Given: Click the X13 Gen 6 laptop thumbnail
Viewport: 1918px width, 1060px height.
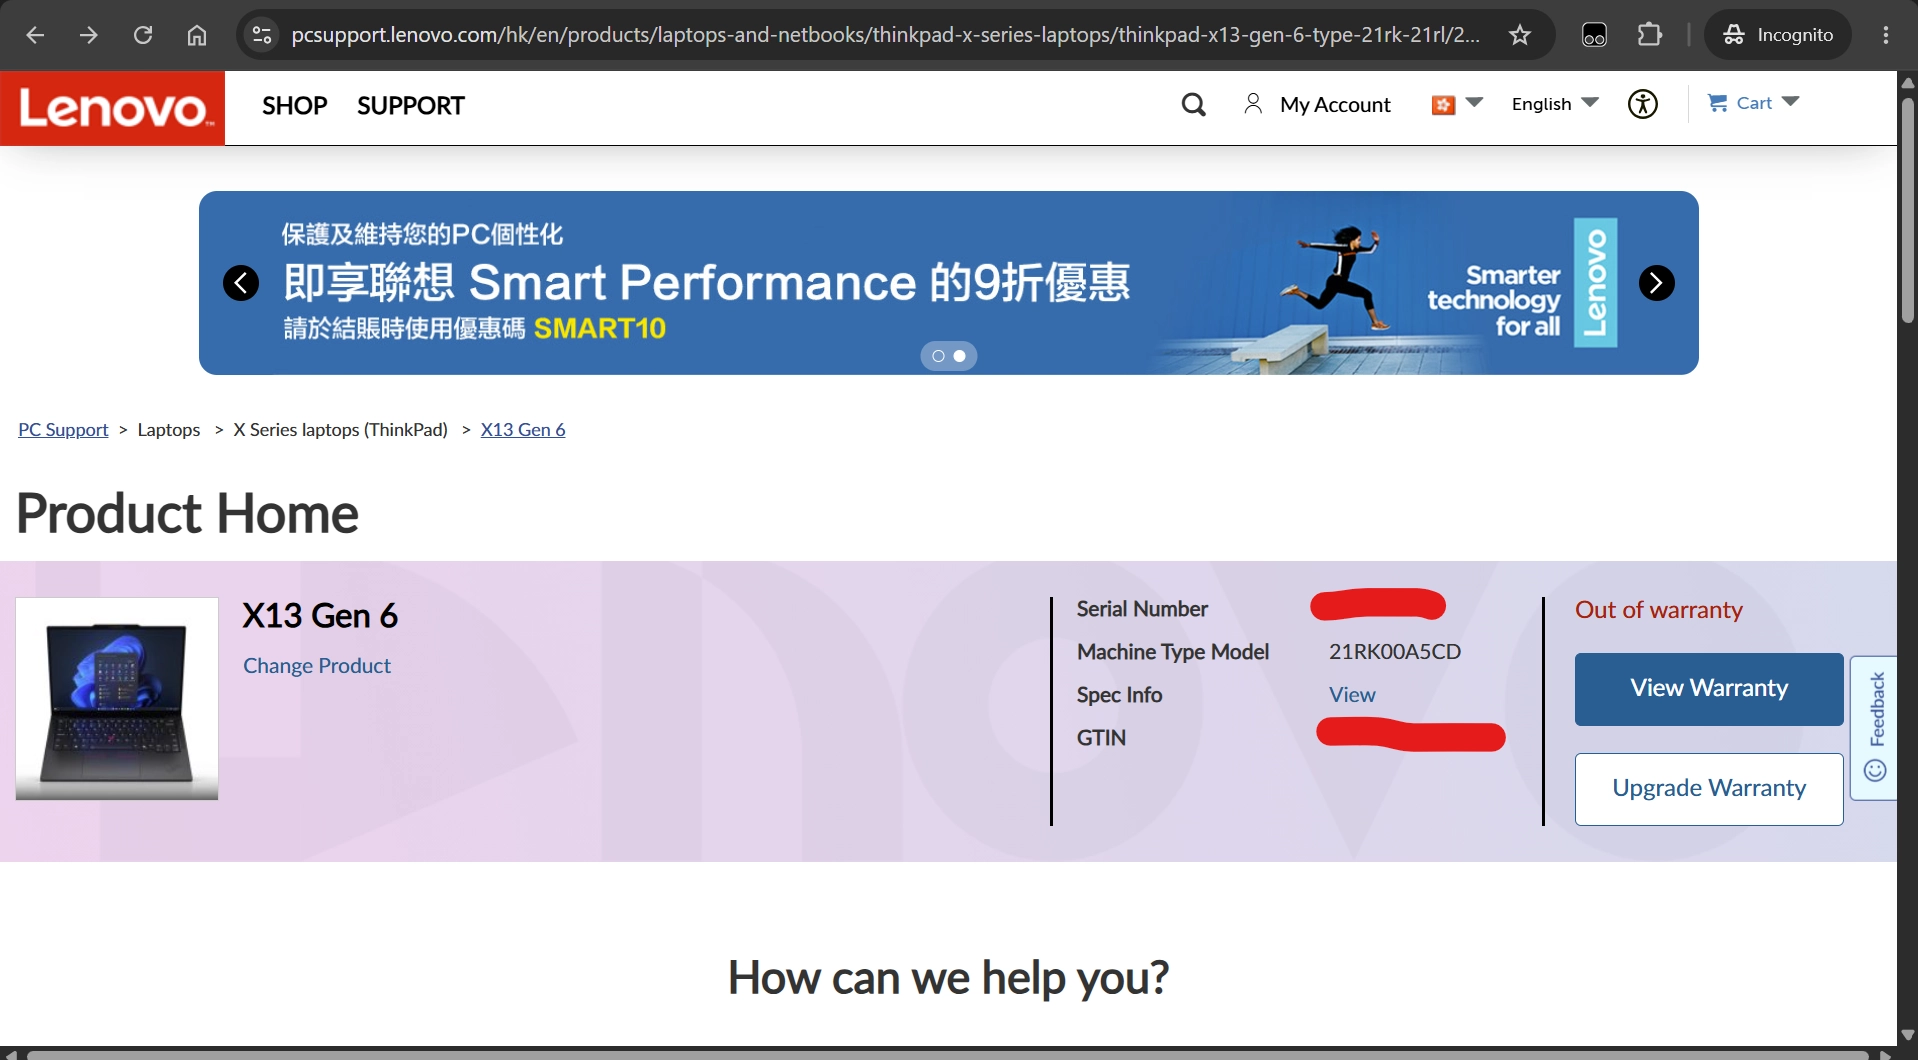Looking at the screenshot, I should coord(117,699).
